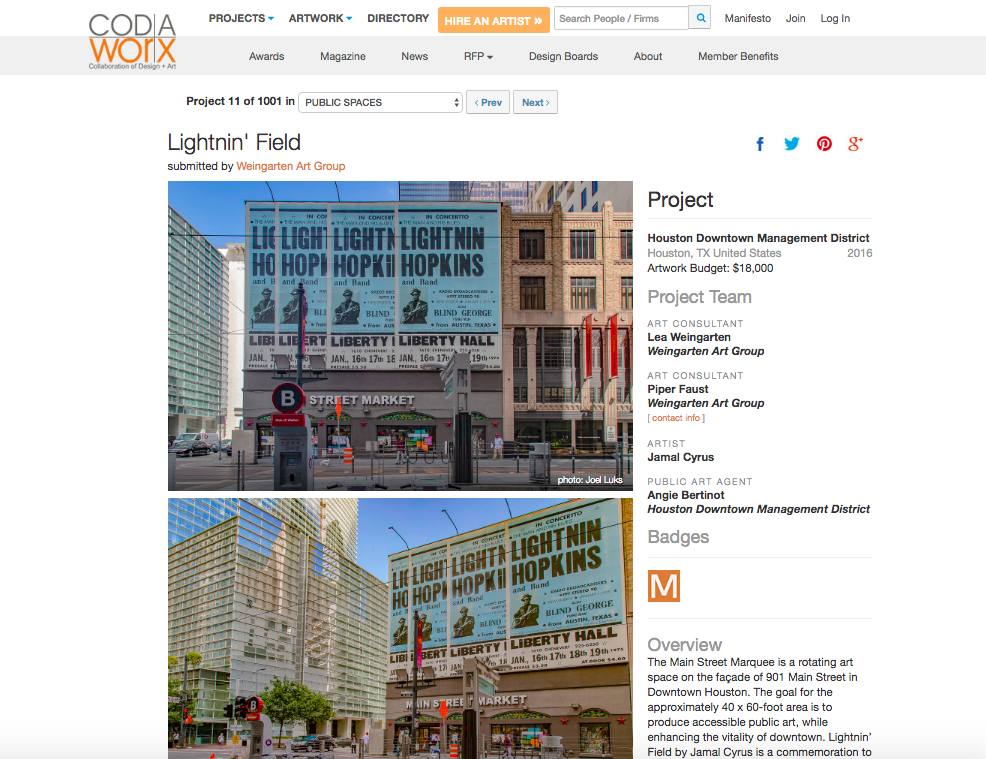This screenshot has height=759, width=986.
Task: Open the Design Boards page
Action: coord(563,56)
